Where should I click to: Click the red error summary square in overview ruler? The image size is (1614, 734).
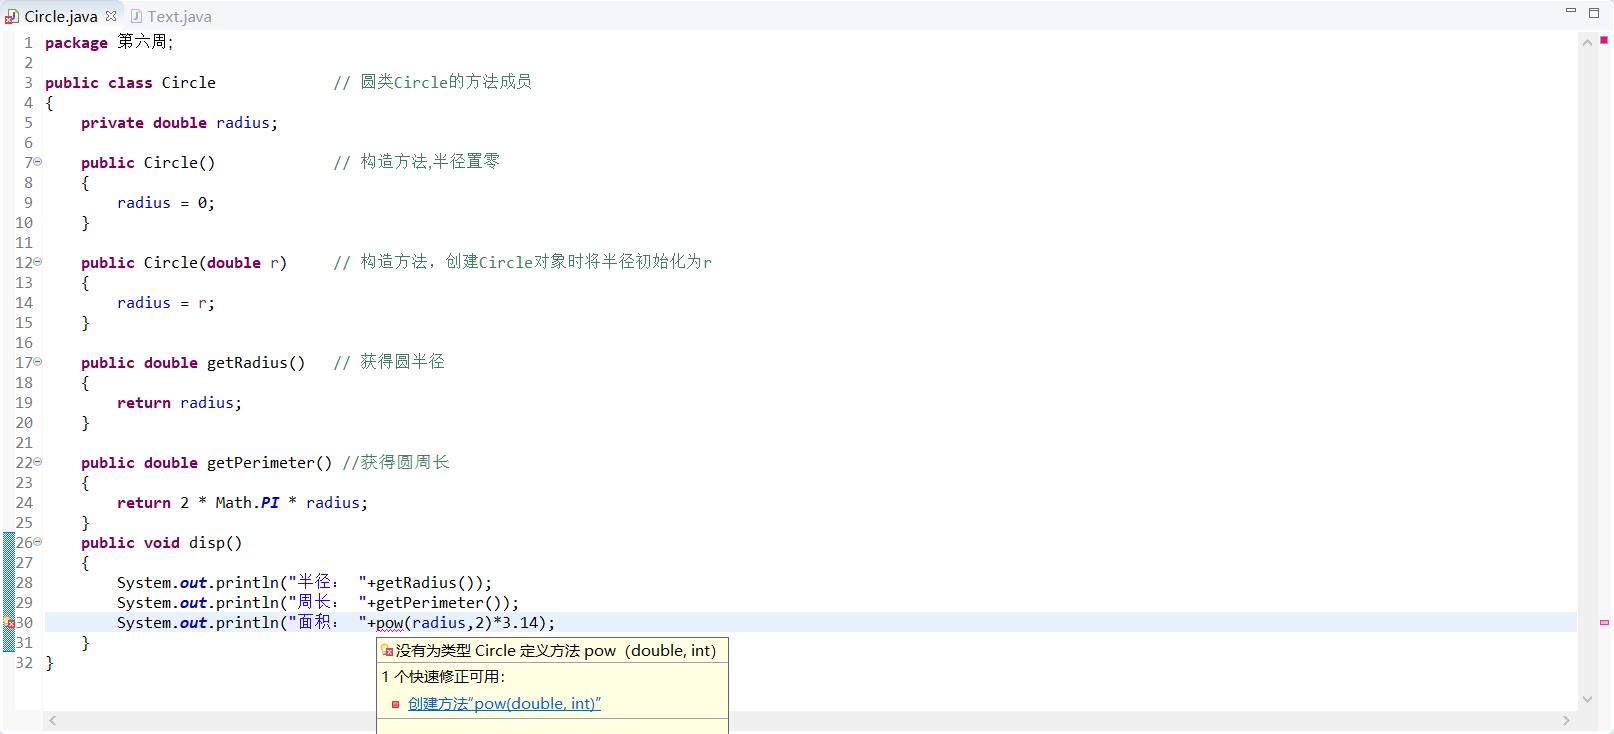click(1604, 40)
